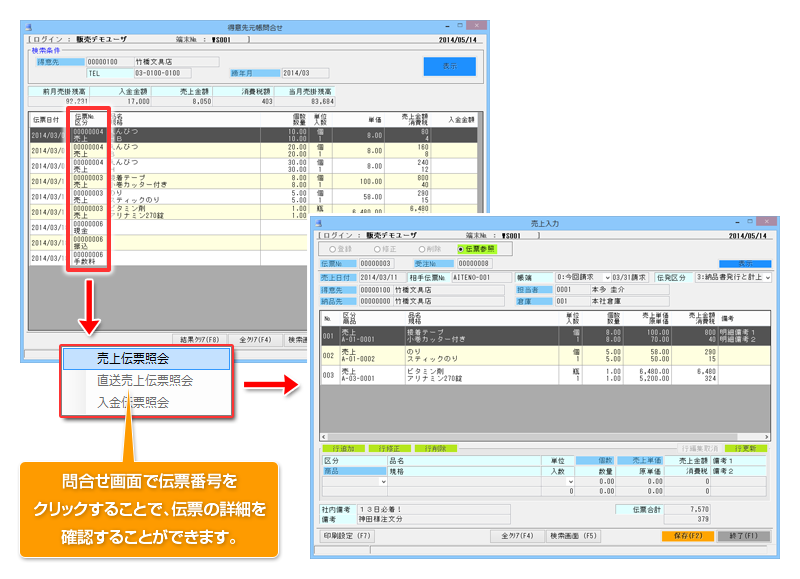The height and width of the screenshot is (579, 800).
Task: Click the 印刷設定 (F7) button
Action: tap(346, 536)
